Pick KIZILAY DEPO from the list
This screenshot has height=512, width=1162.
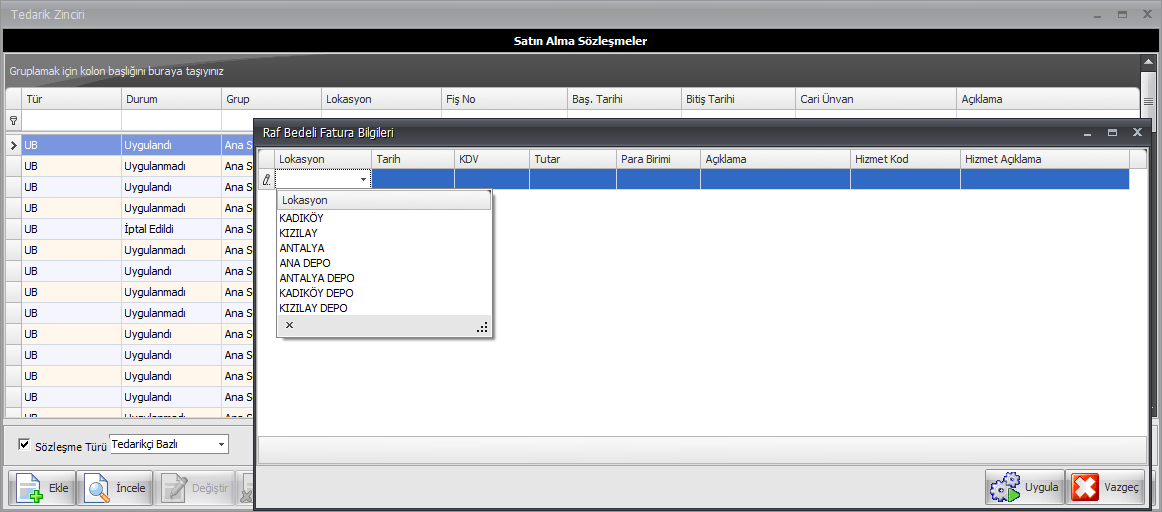[314, 308]
